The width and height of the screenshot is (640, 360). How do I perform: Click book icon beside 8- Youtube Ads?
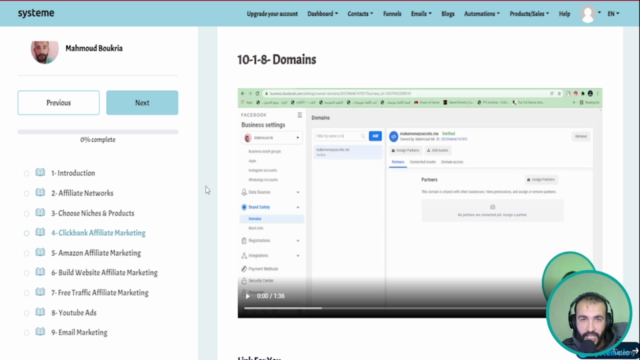coord(40,312)
